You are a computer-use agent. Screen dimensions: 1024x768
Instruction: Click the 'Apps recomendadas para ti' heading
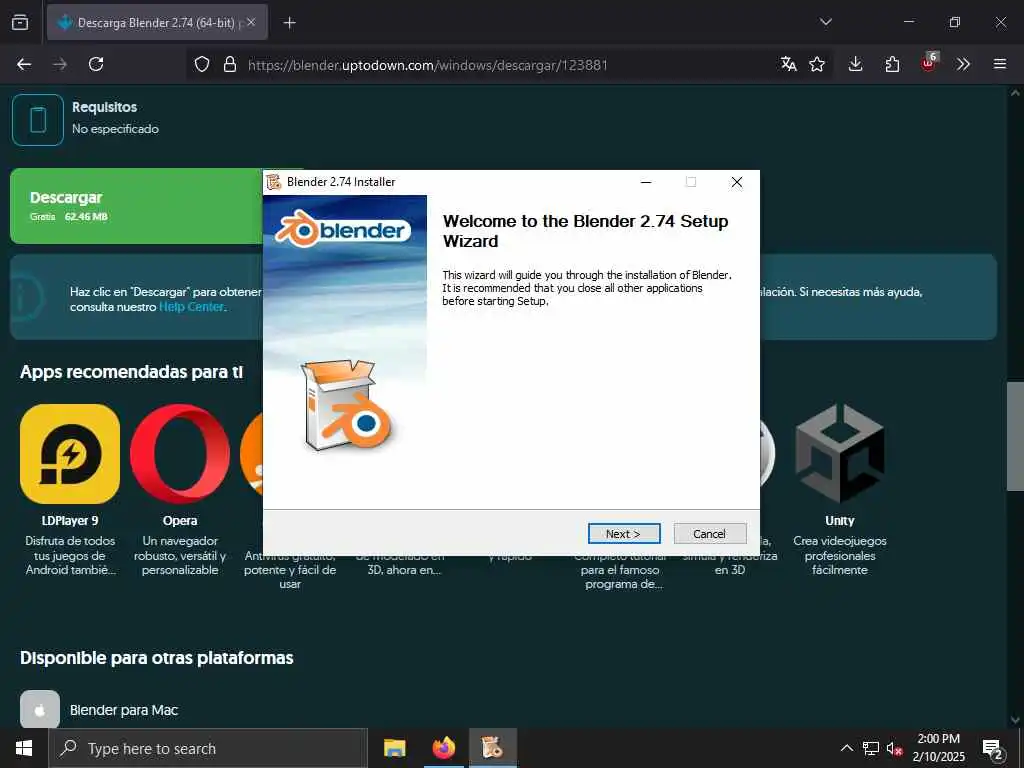coord(131,372)
